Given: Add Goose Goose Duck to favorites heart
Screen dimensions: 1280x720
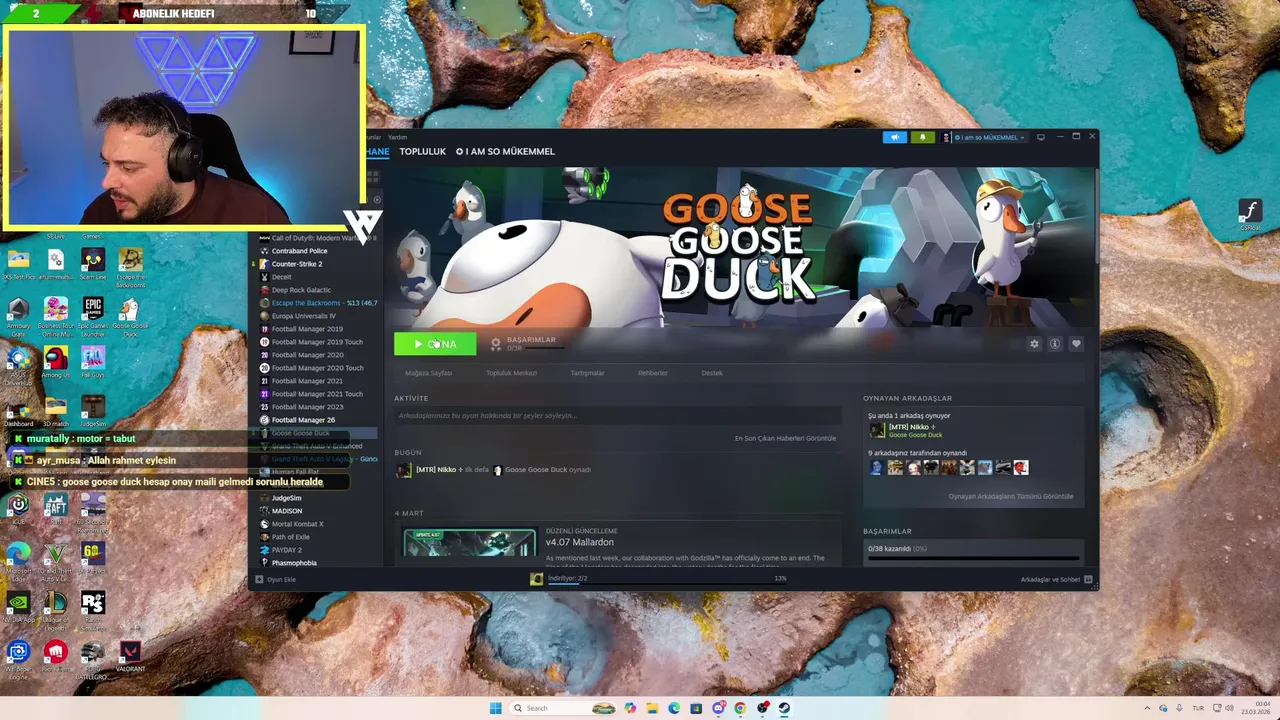Looking at the screenshot, I should [1076, 344].
